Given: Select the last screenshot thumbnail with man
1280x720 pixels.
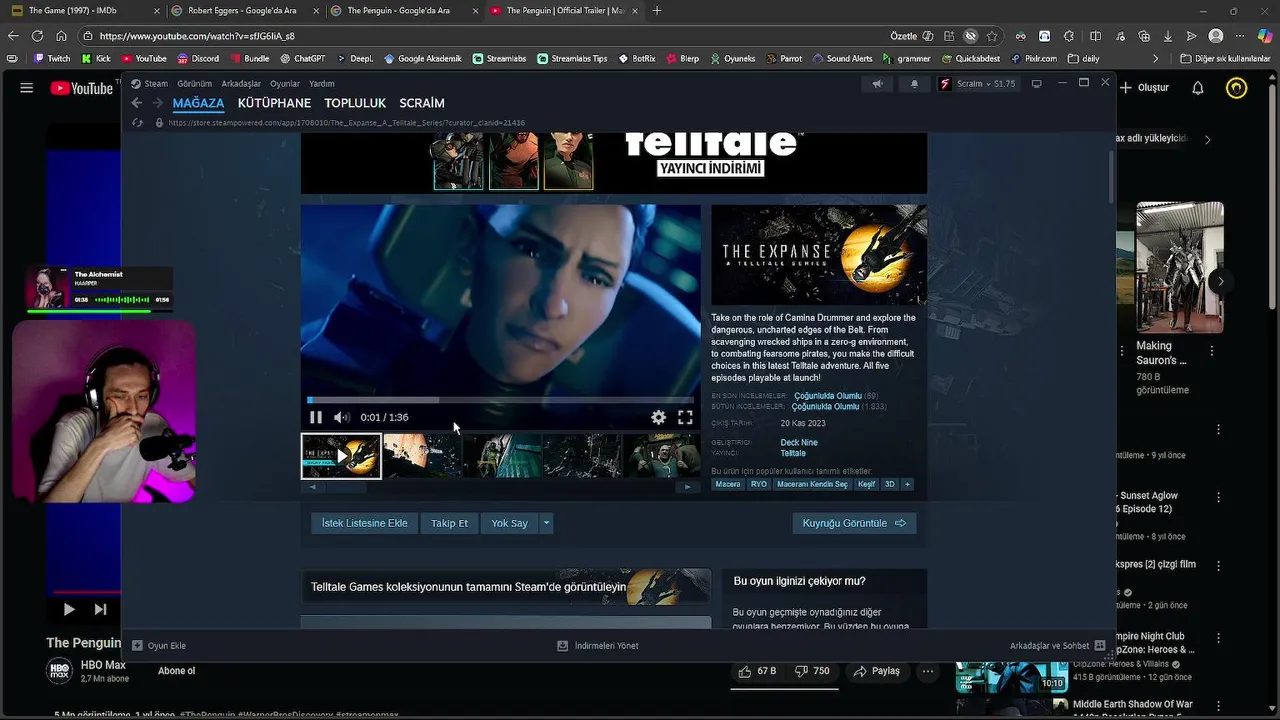Looking at the screenshot, I should [x=662, y=456].
